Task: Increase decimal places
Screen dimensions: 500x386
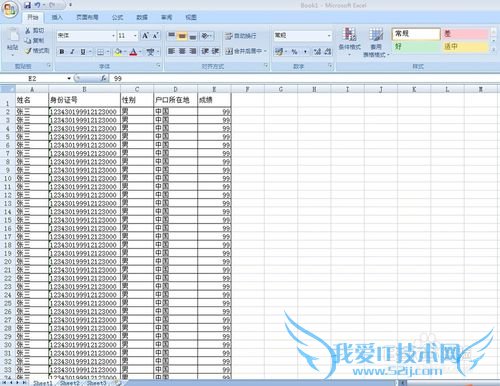Action: coord(317,51)
